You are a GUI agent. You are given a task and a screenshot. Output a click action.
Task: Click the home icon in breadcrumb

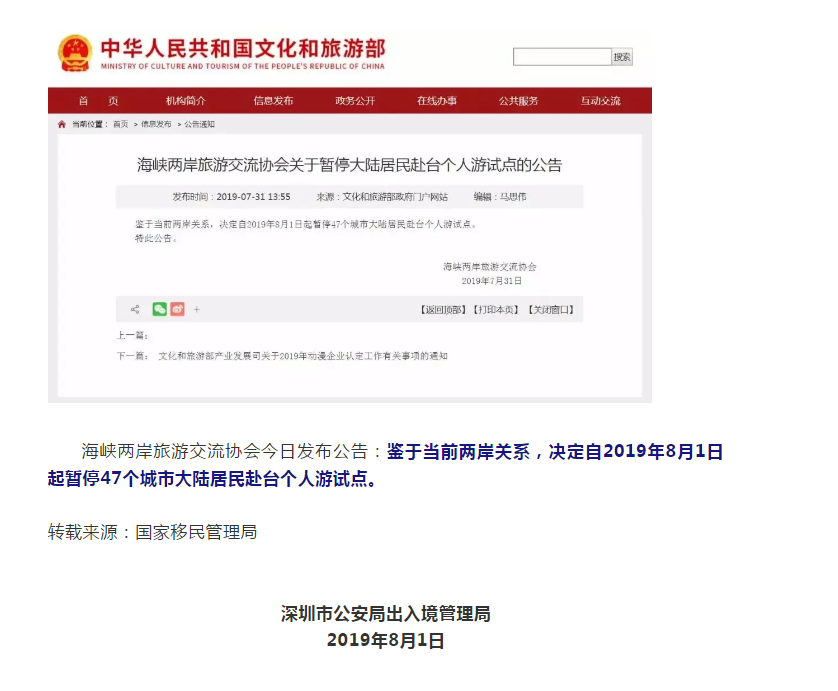[62, 124]
